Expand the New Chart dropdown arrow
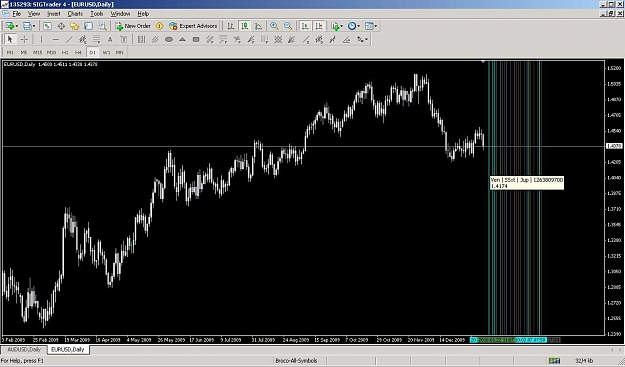The width and height of the screenshot is (625, 367). (x=17, y=26)
